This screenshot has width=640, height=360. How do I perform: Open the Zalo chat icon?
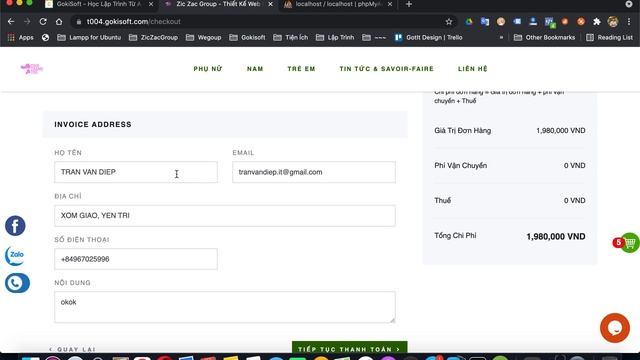15,255
